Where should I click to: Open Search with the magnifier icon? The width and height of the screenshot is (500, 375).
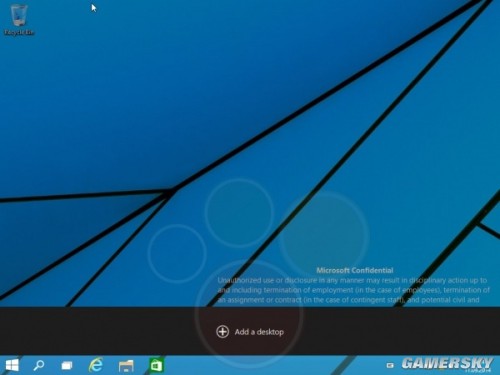(x=39, y=365)
